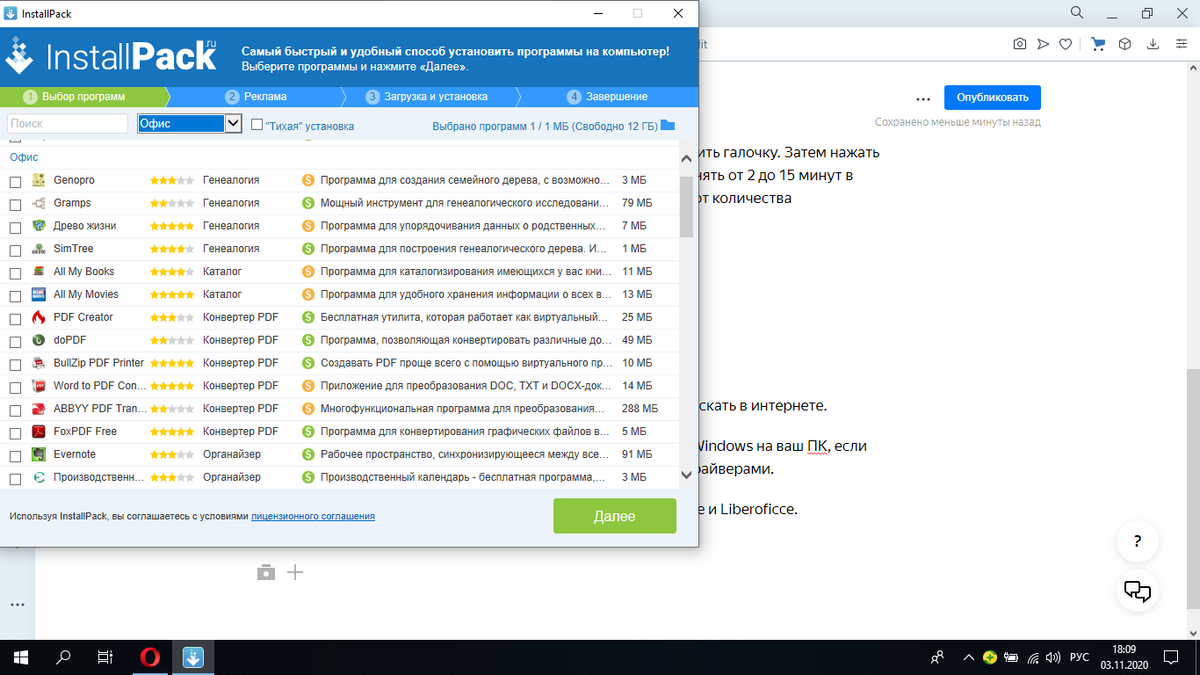Click the Opera icon on the taskbar
The image size is (1200, 675).
(x=150, y=657)
